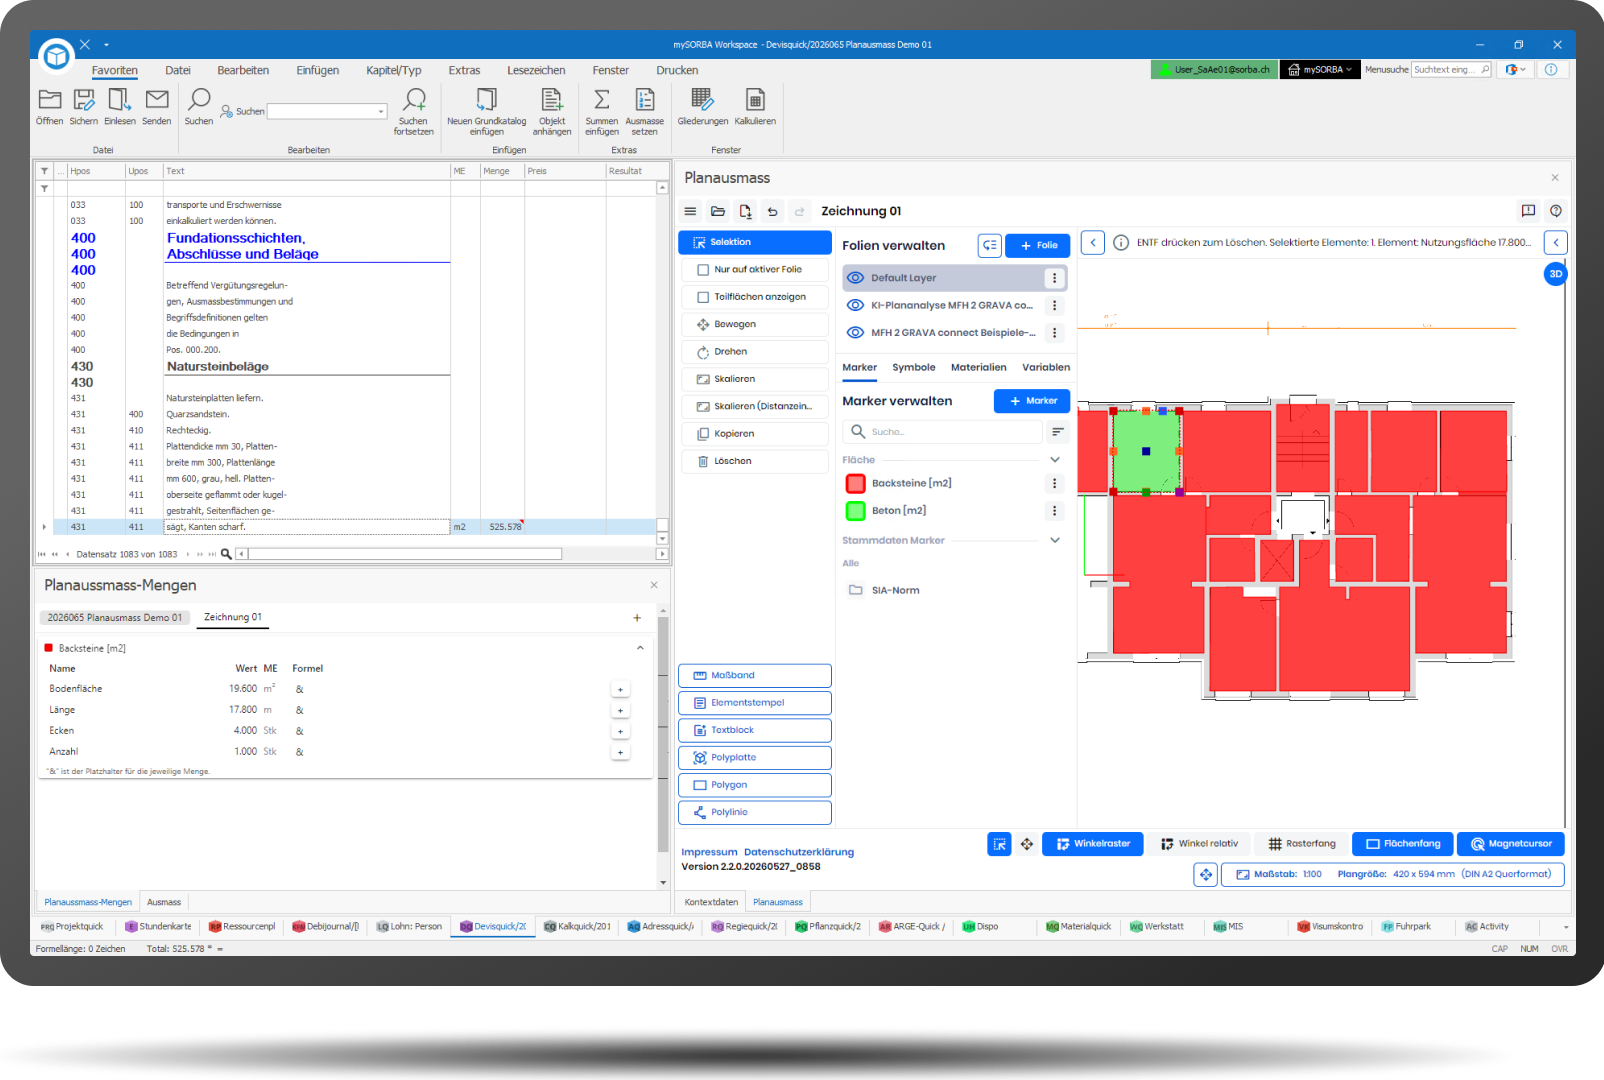Open the Planausmass hamburger menu icon
The width and height of the screenshot is (1604, 1080).
point(690,211)
